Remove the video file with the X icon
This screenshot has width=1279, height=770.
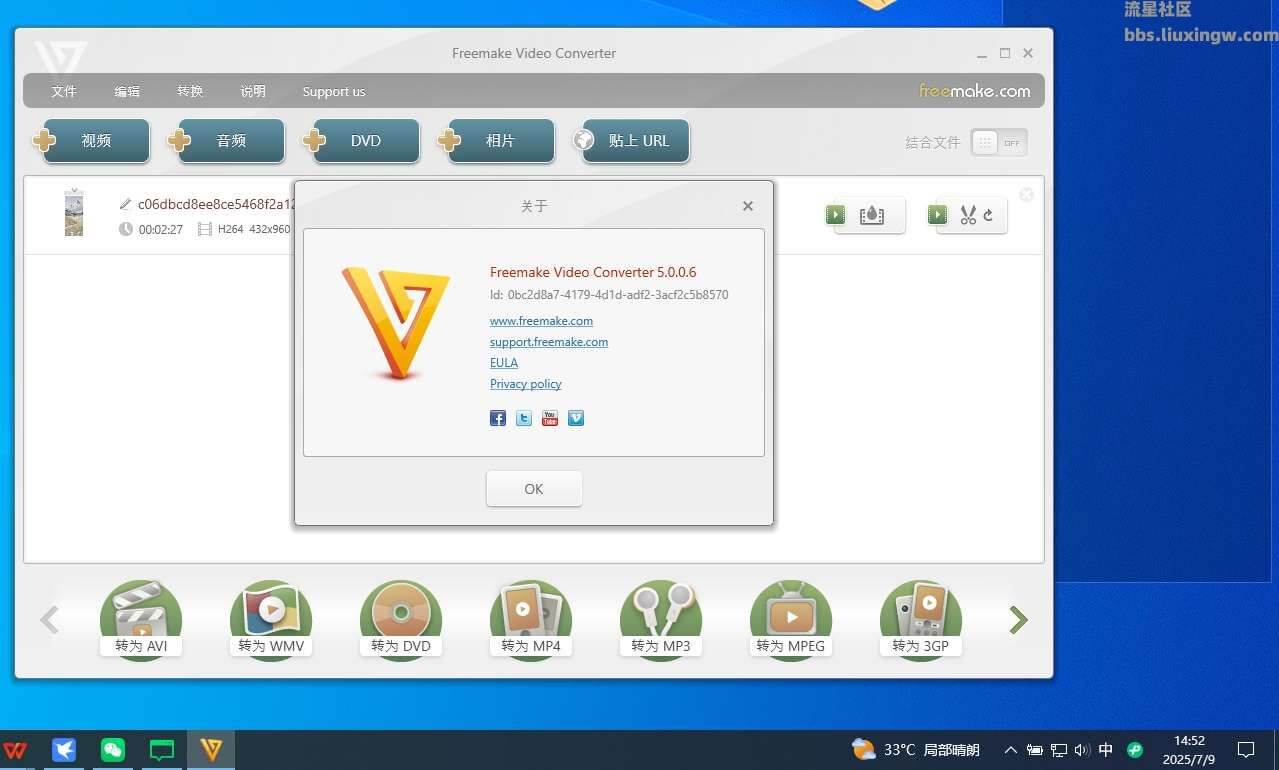coord(1026,195)
